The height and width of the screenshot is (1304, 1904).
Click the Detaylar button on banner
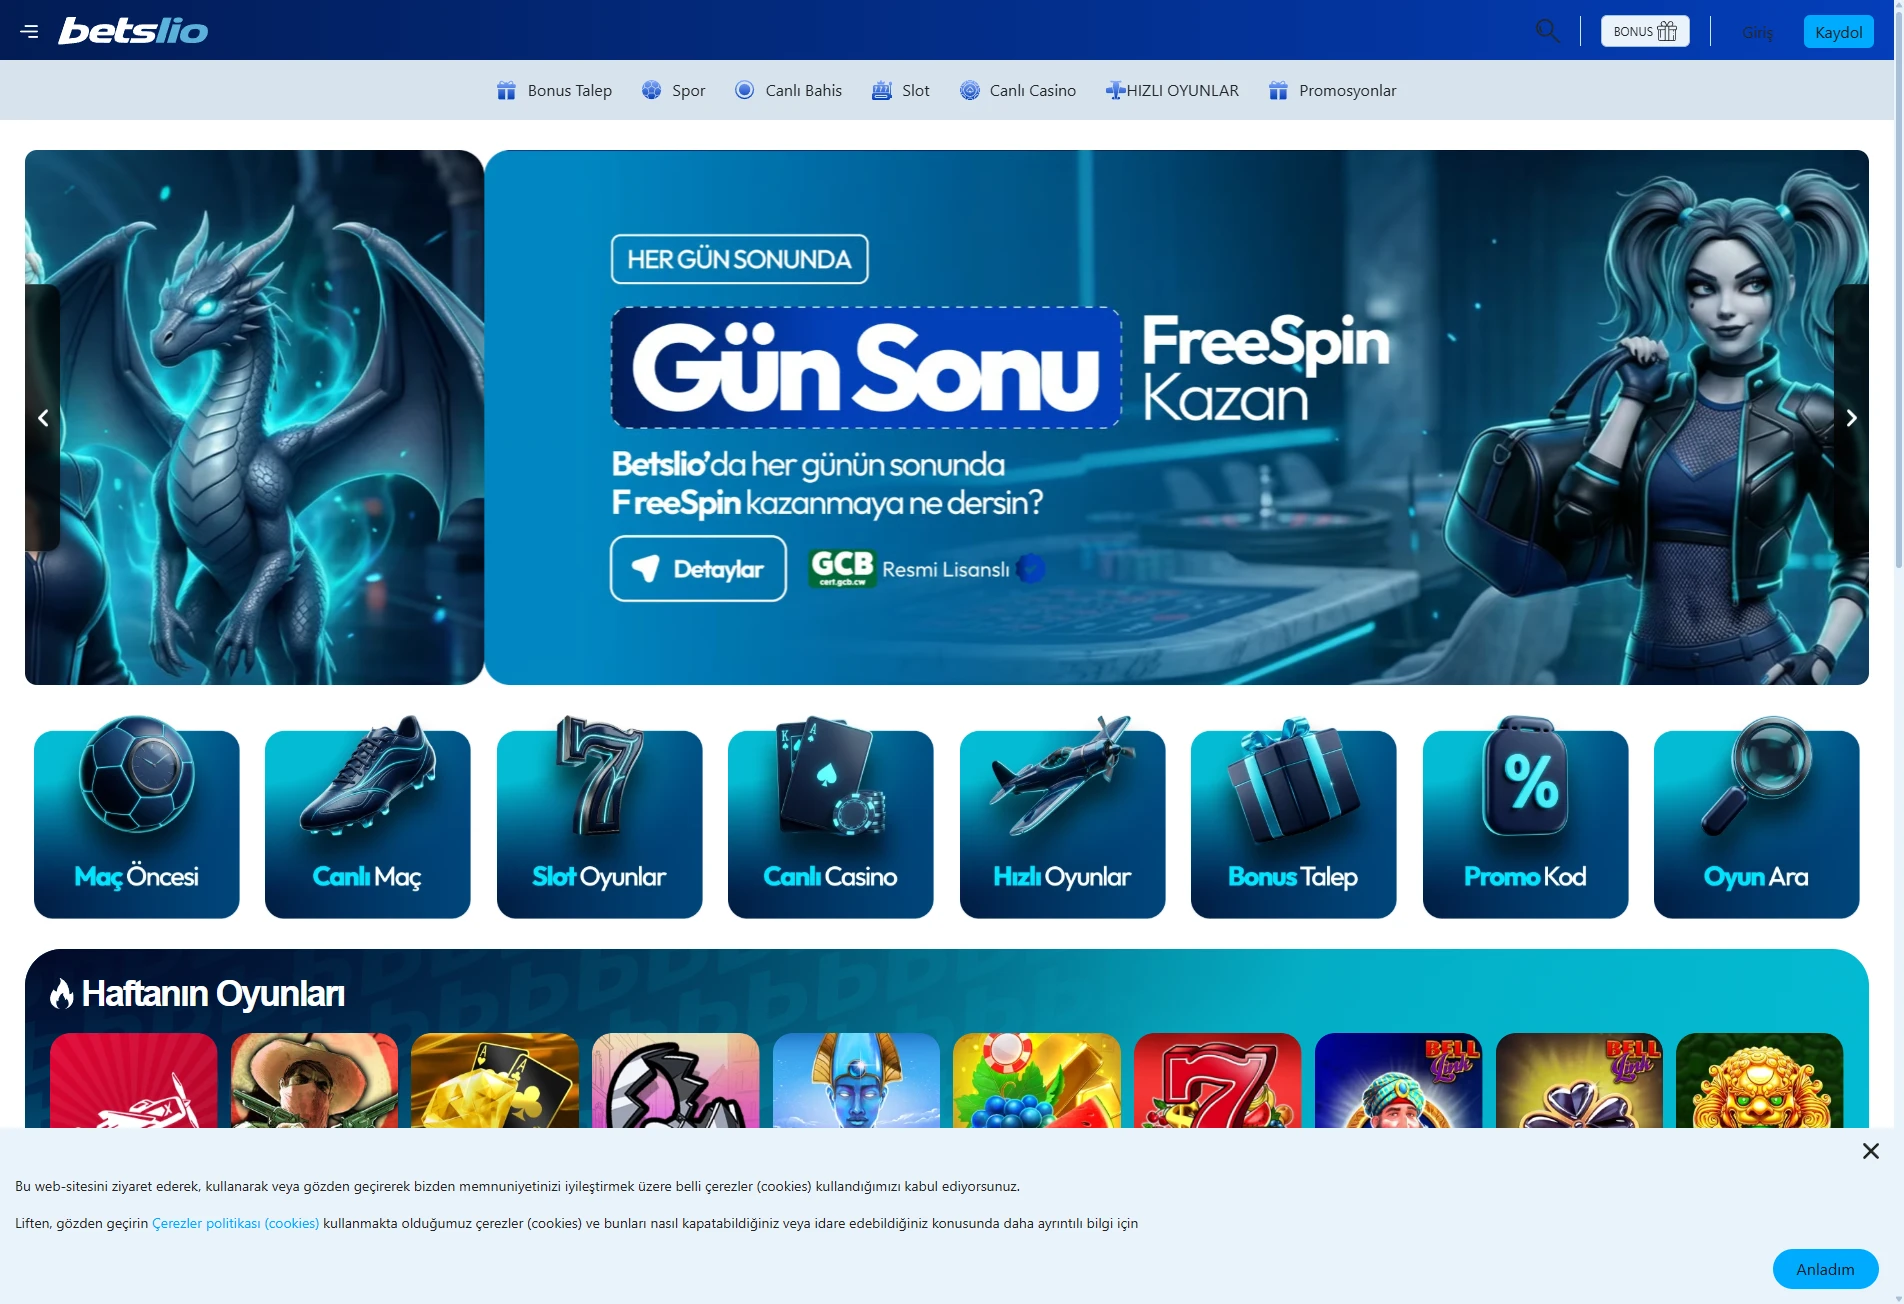[x=698, y=569]
